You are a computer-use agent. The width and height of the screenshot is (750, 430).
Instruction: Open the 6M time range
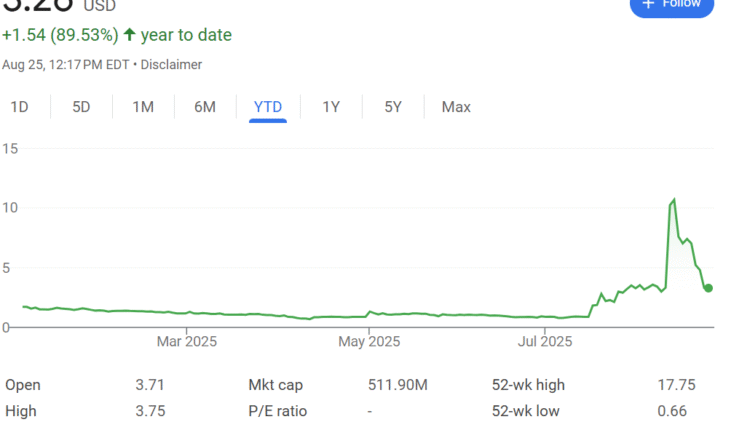[x=205, y=107]
